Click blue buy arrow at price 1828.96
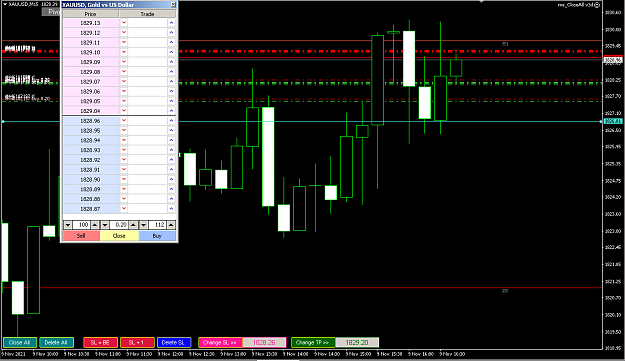This screenshot has width=625, height=361. [171, 120]
